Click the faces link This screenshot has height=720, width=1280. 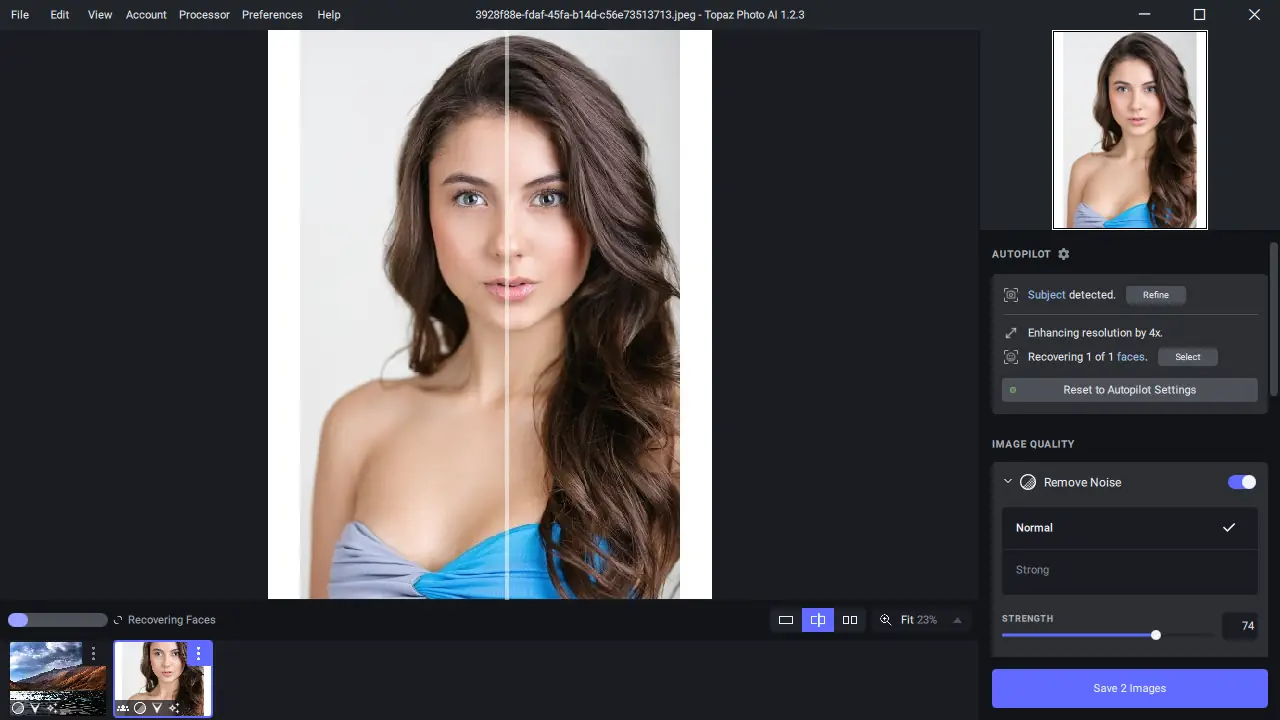1130,357
